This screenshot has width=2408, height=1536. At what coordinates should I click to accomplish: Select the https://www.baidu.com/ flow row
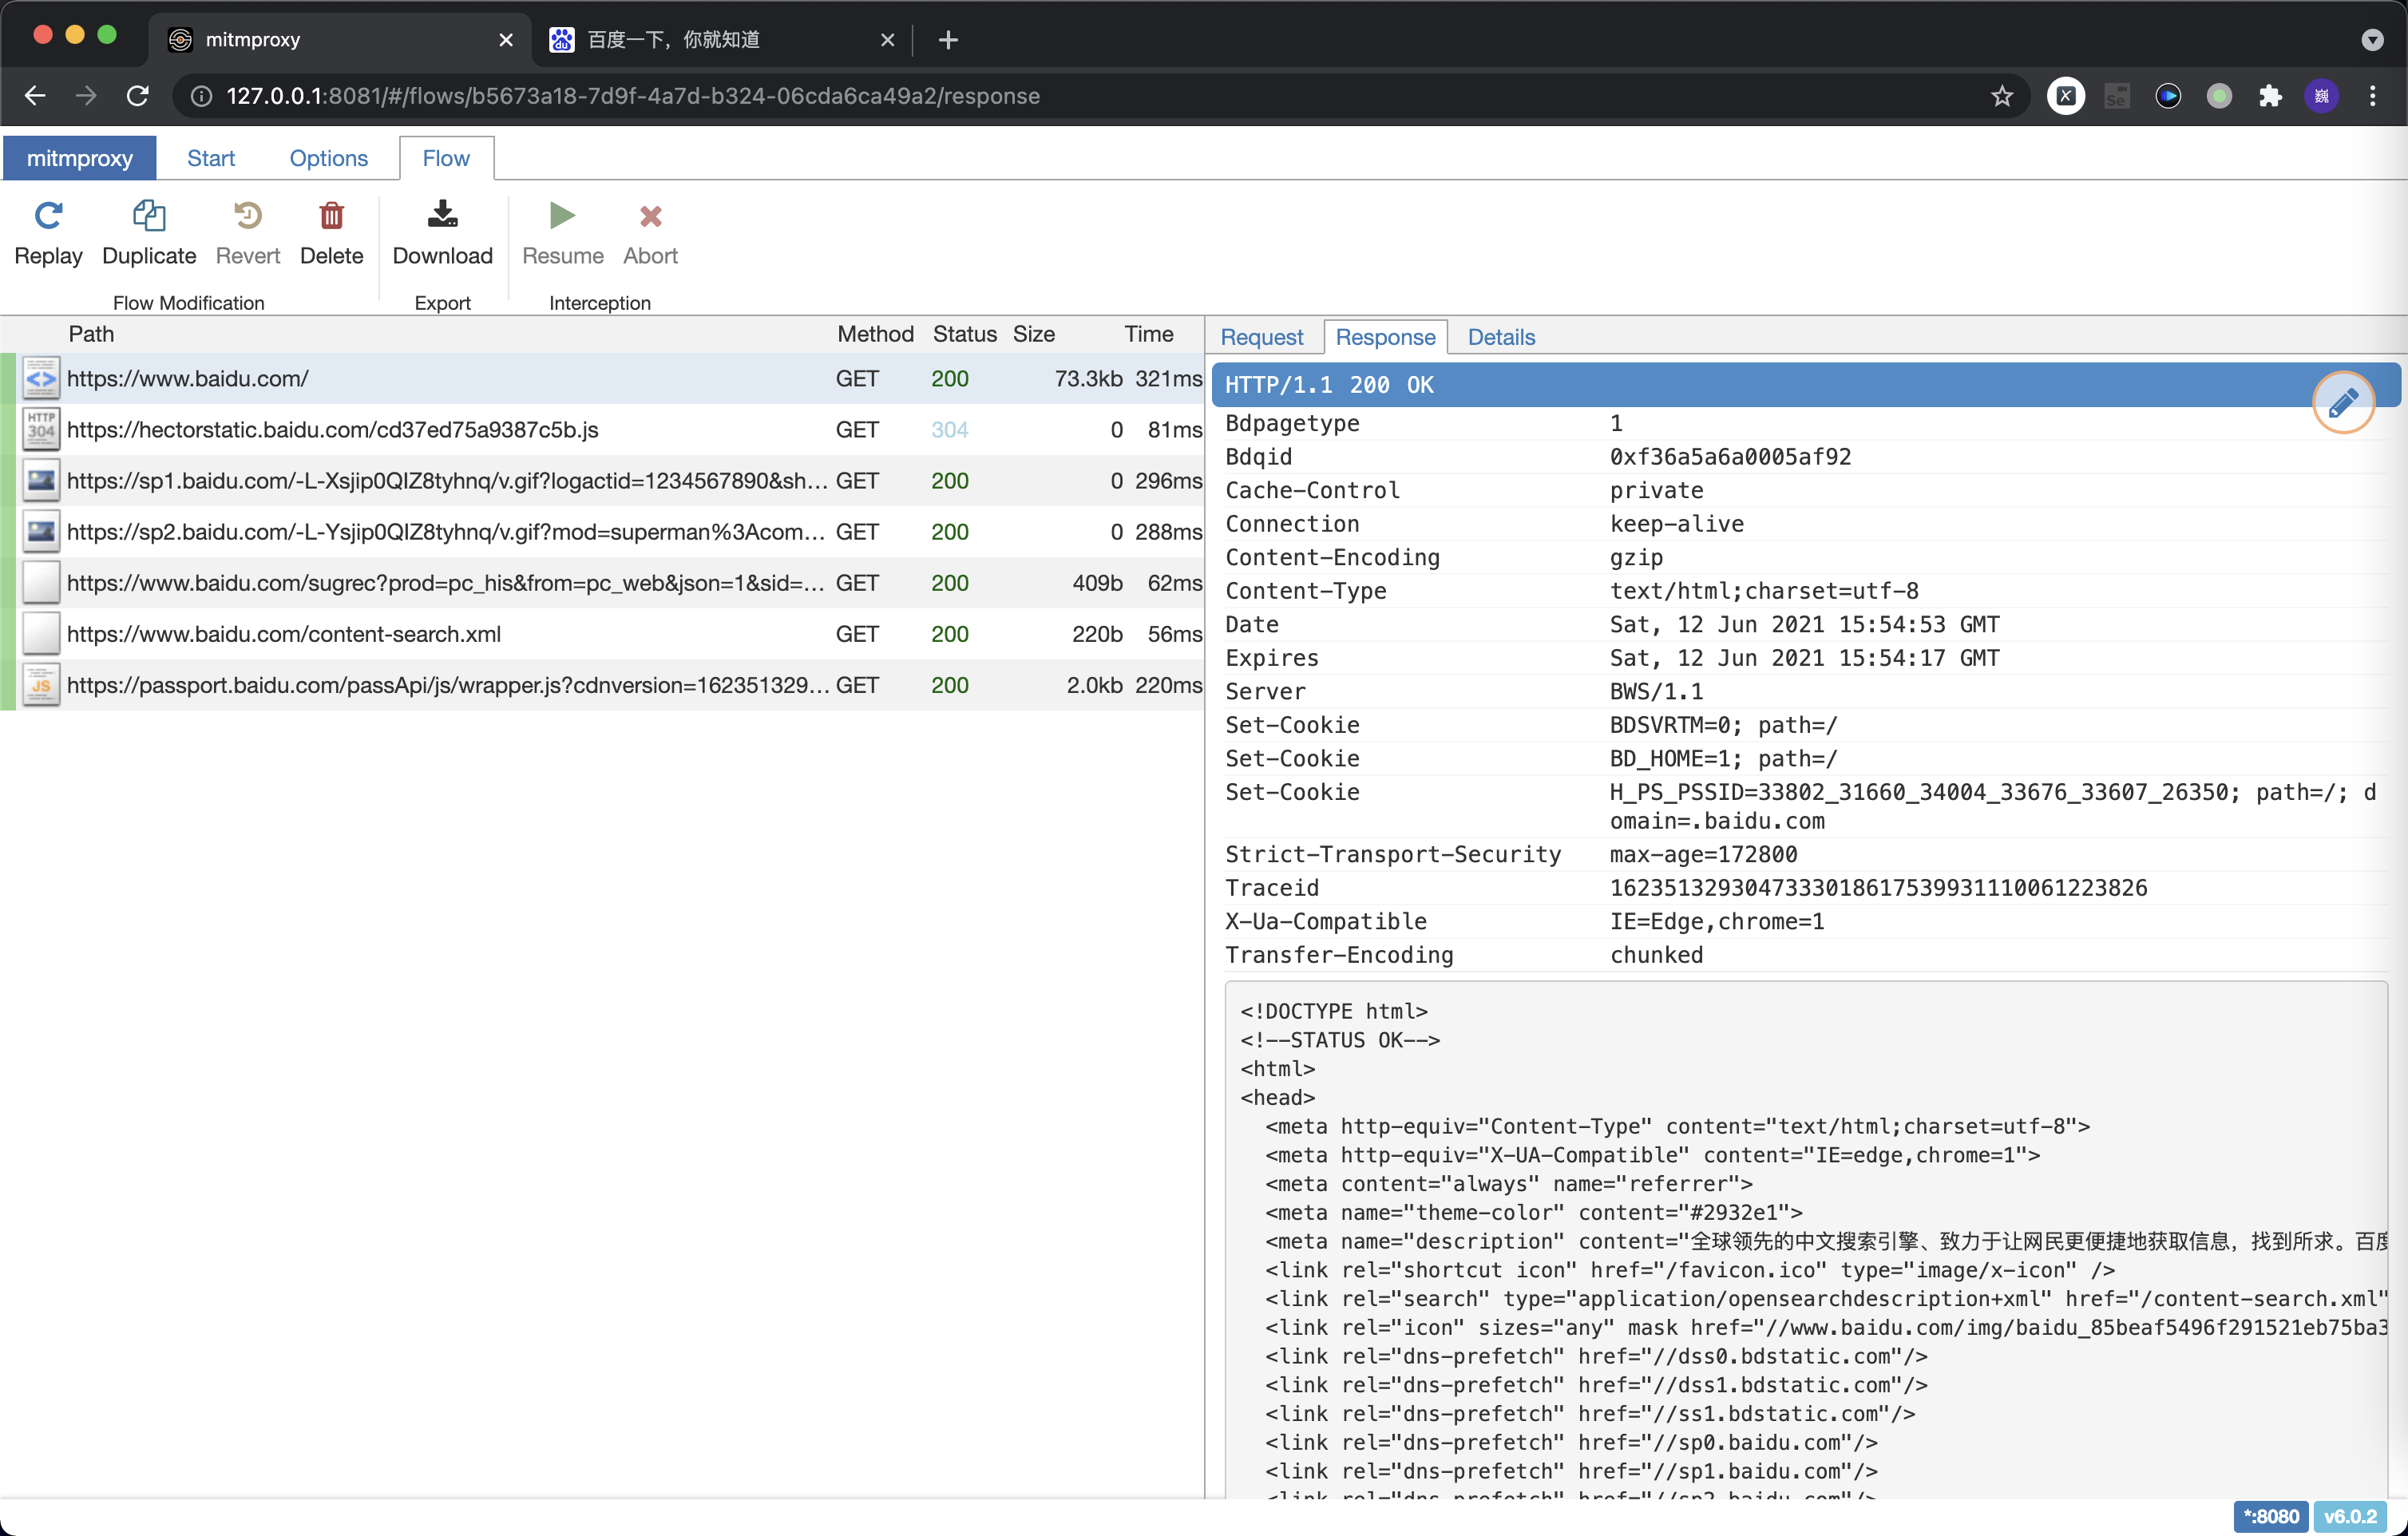602,379
